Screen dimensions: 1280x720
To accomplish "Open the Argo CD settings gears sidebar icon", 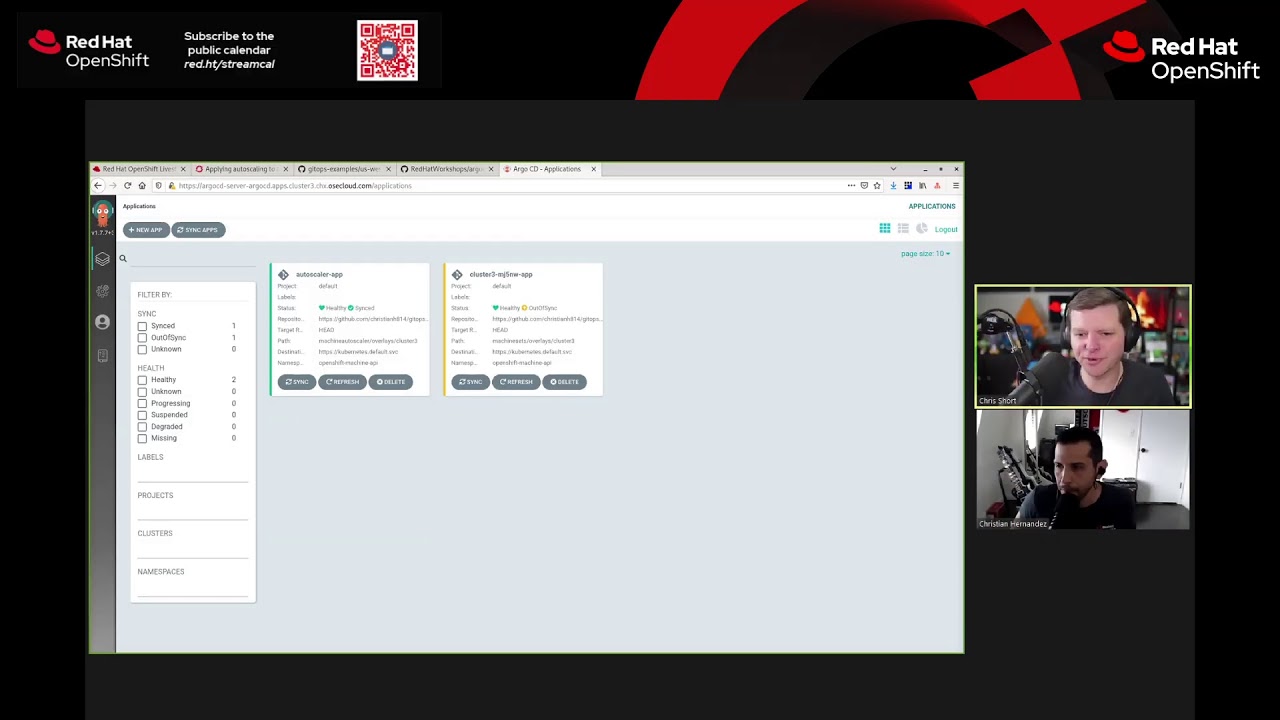I will [x=102, y=291].
